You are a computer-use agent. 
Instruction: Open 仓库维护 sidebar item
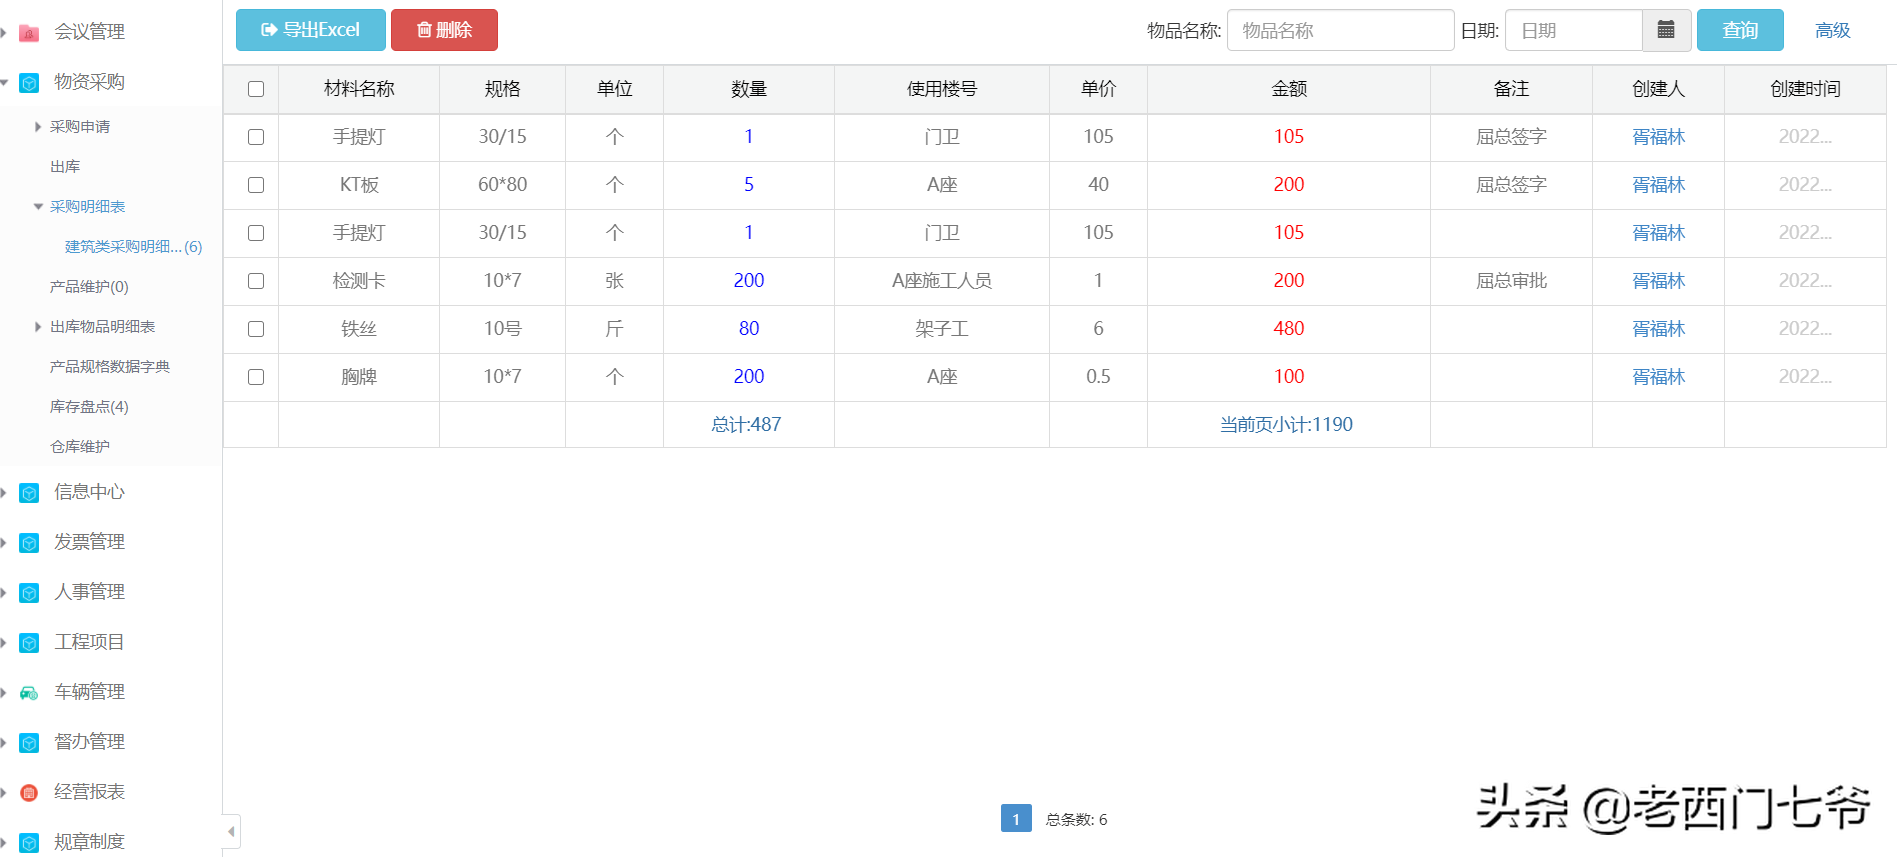point(80,447)
